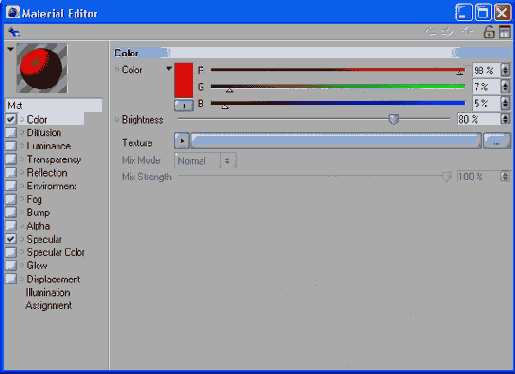Click the red sphere material preview
Viewport: 515px width, 374px height.
pyautogui.click(x=42, y=68)
